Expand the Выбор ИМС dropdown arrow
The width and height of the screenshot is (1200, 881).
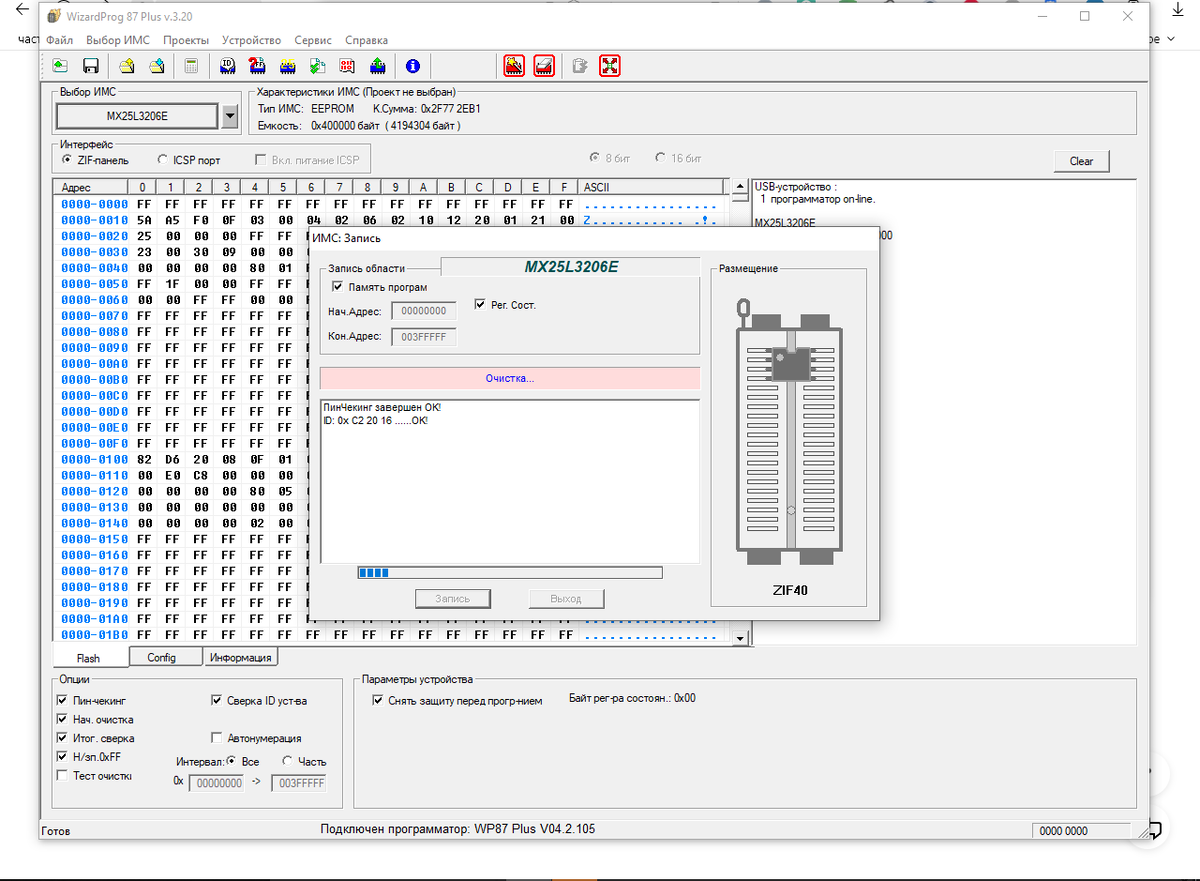point(230,116)
